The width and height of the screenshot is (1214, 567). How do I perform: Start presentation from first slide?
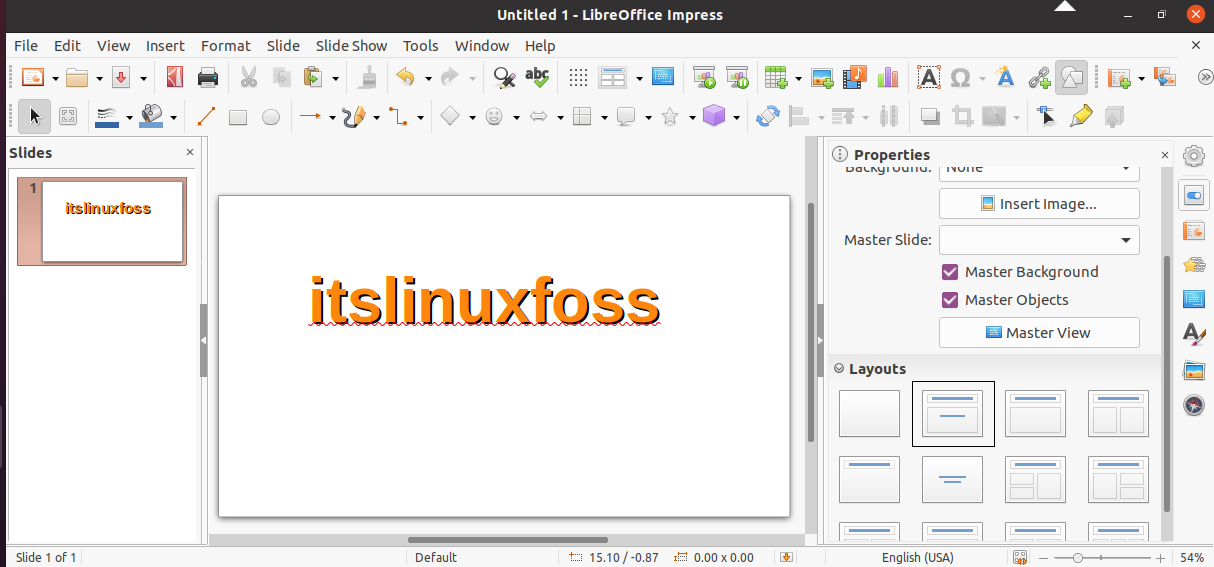(704, 77)
